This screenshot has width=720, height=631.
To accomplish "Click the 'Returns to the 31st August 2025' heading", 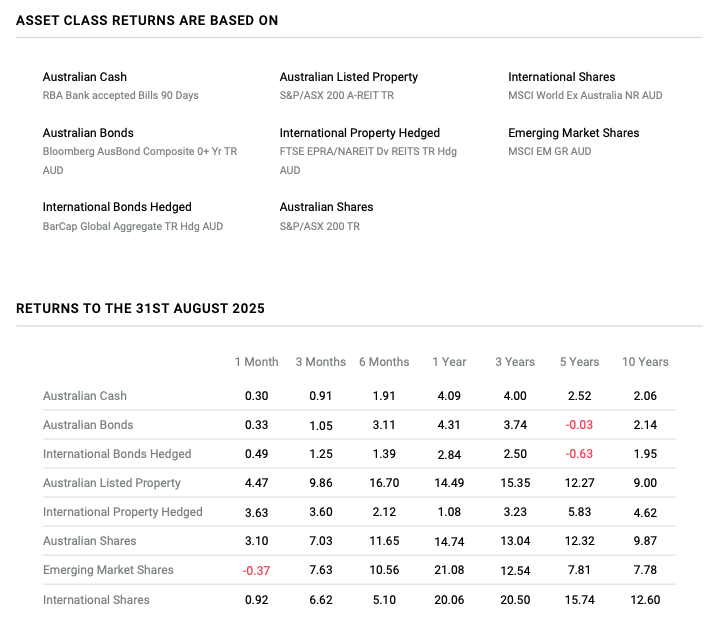I will click(140, 309).
